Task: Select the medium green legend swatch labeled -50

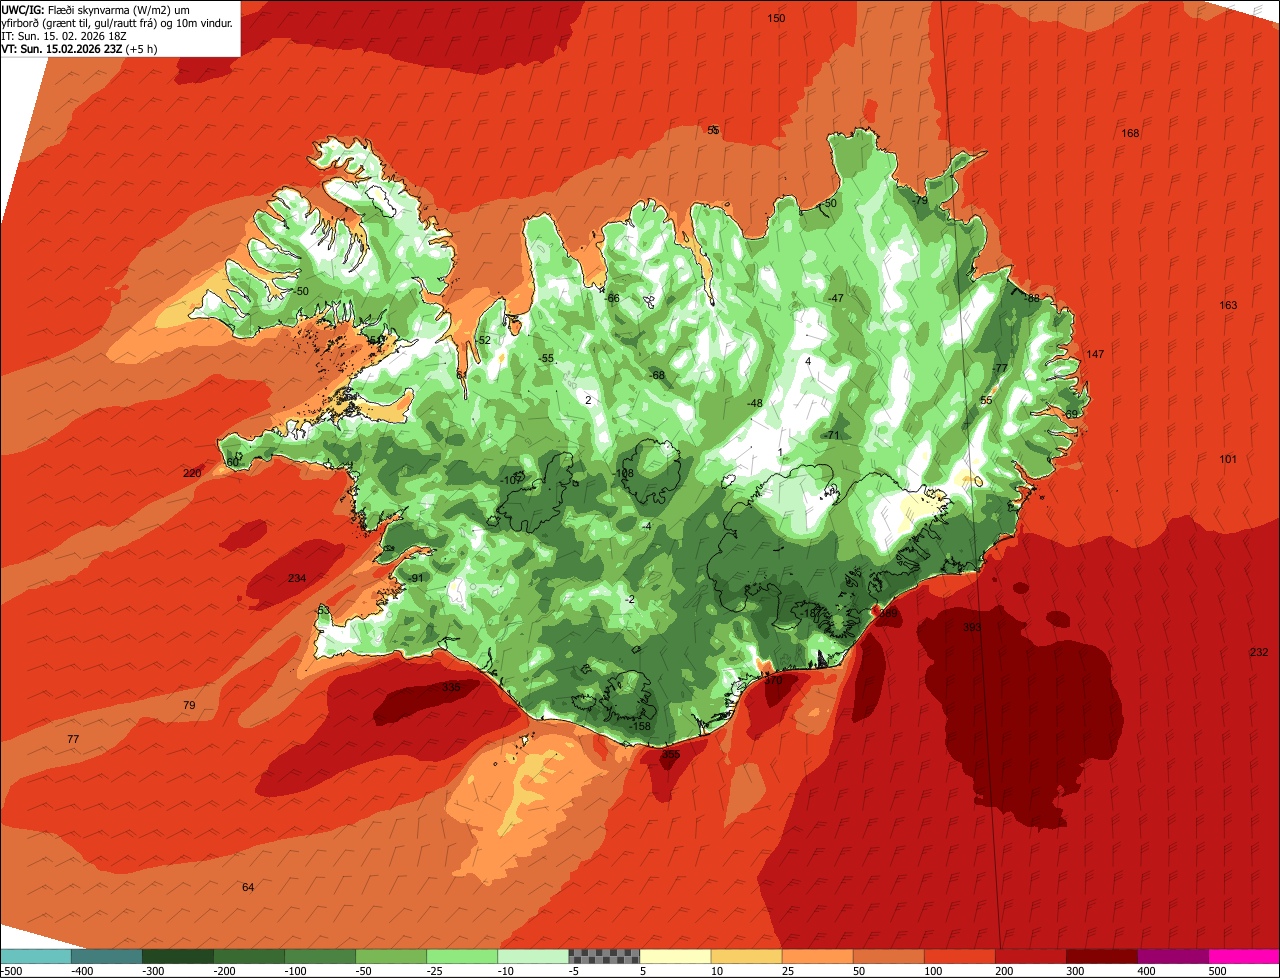Action: (391, 955)
